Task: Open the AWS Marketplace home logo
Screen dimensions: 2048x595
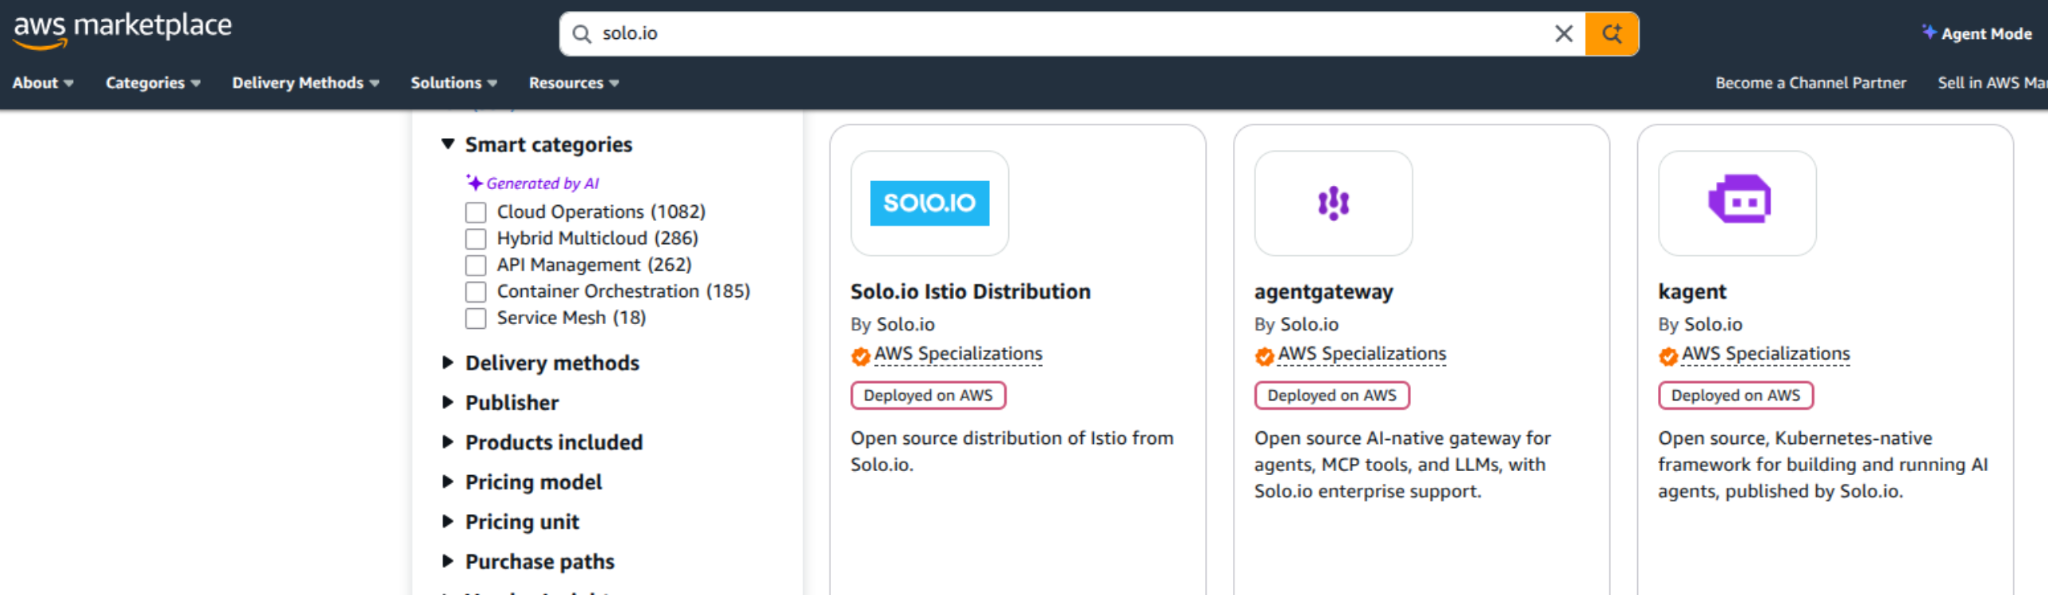Action: 122,30
